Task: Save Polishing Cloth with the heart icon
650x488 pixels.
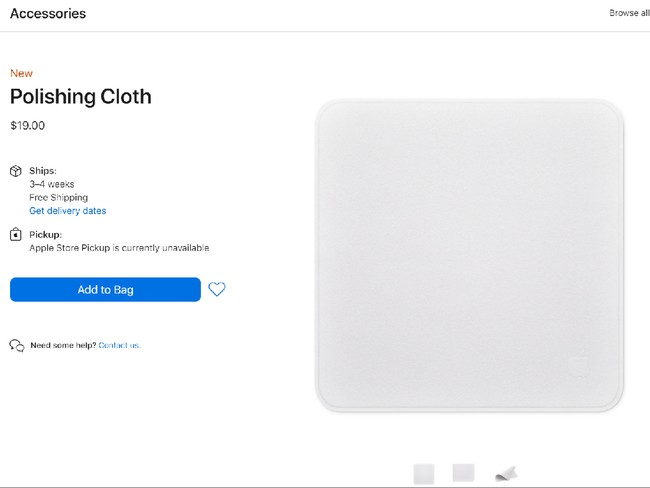Action: [x=217, y=289]
